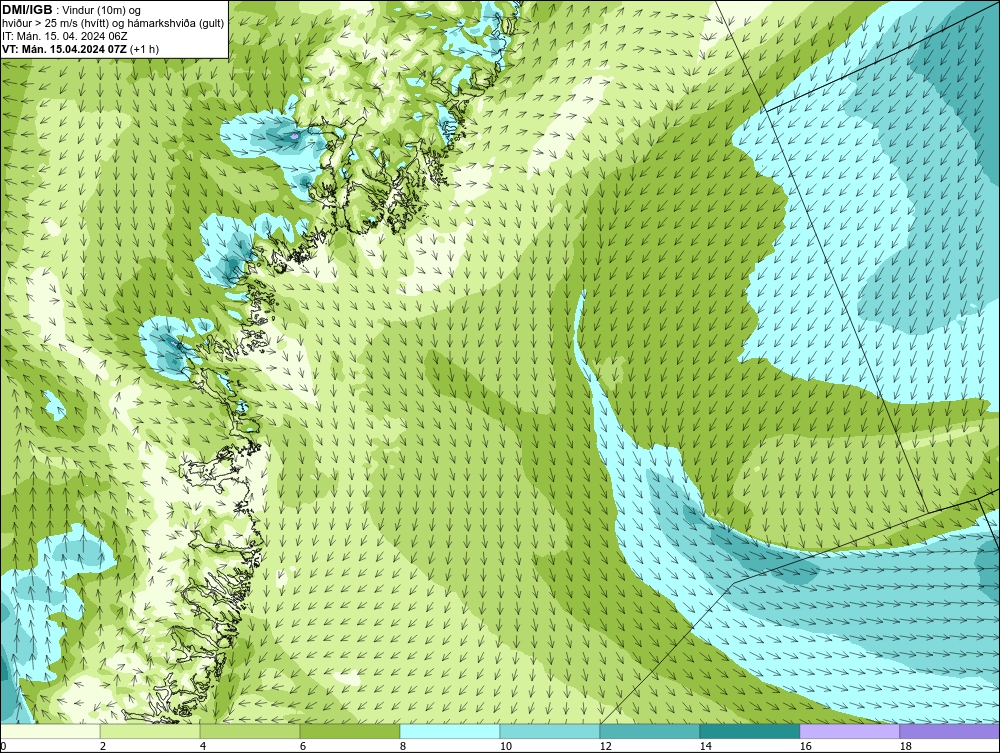Click the 'VT: Mán. 15.04.2024 07Z' text
Screen dimensions: 1000x753
tap(64, 49)
